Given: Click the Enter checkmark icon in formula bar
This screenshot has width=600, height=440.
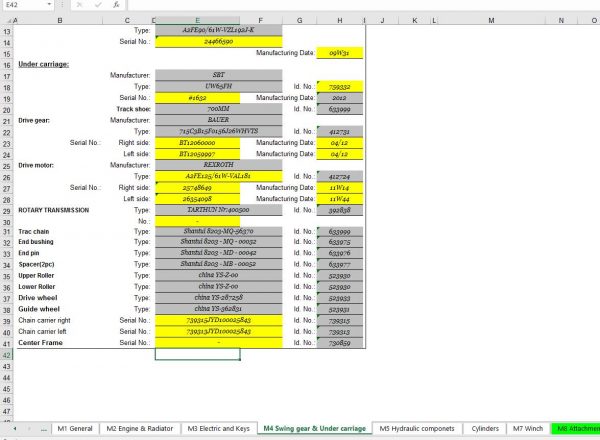Looking at the screenshot, I should tap(98, 5).
